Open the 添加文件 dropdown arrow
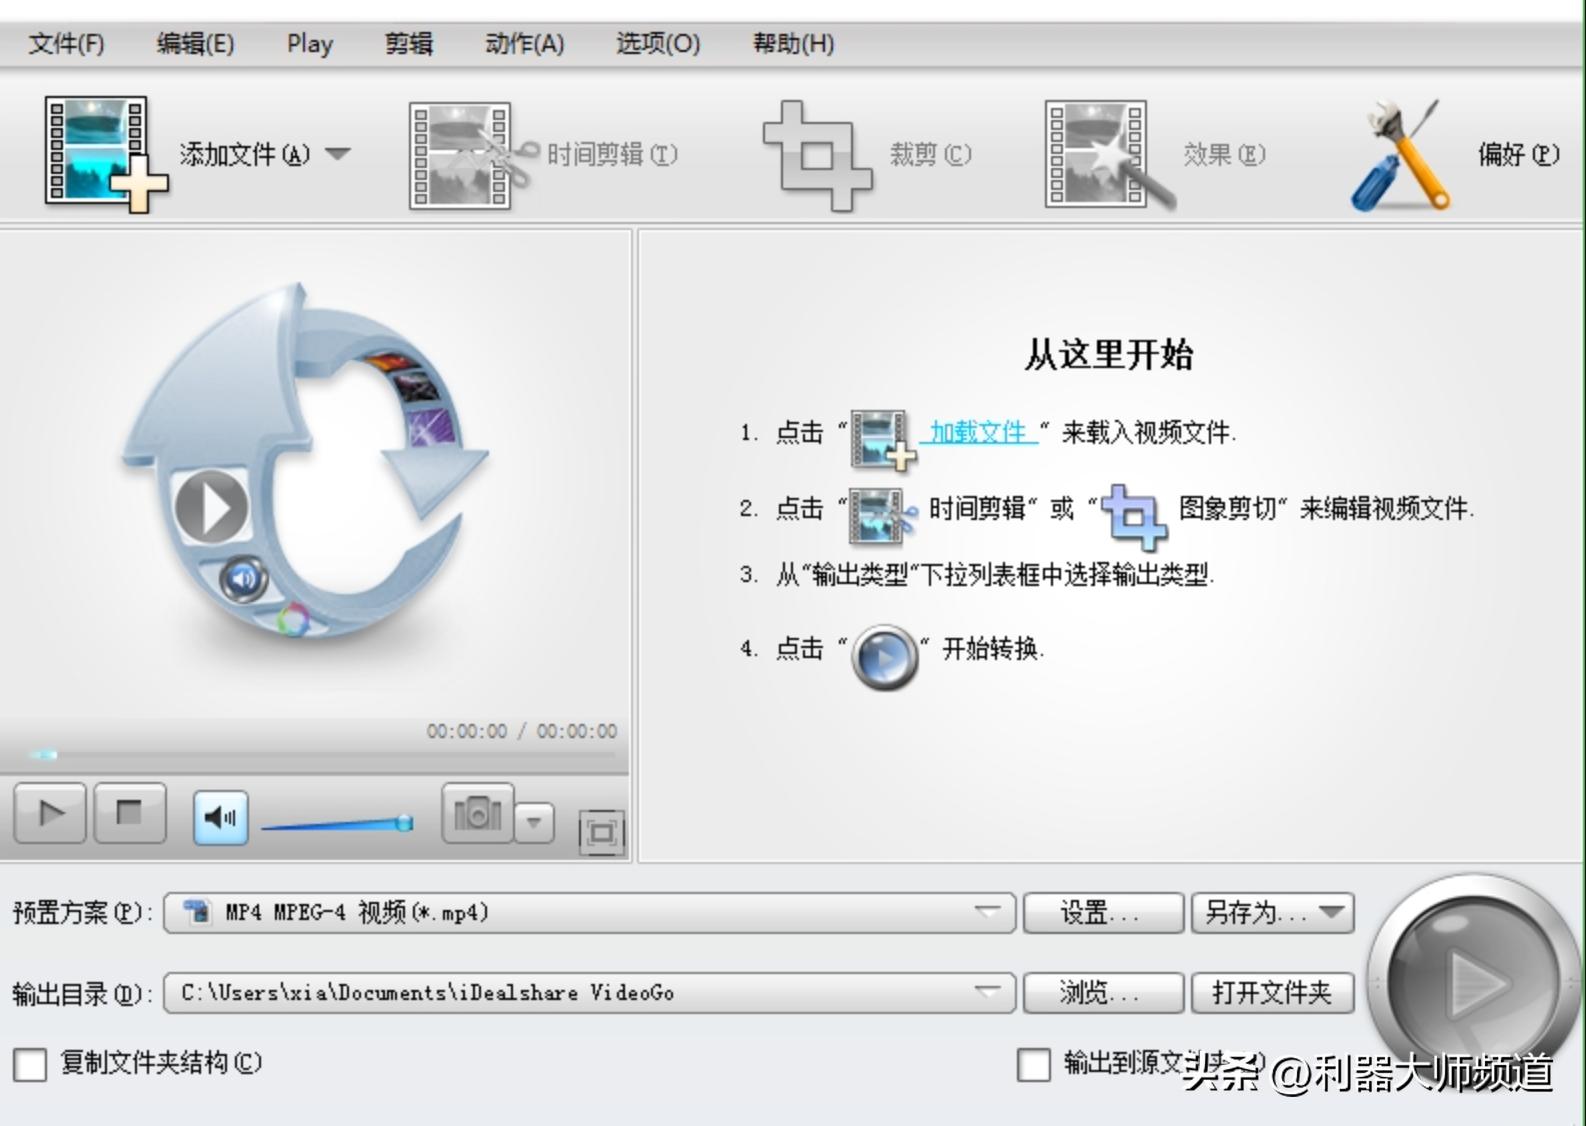Image resolution: width=1586 pixels, height=1126 pixels. [338, 154]
